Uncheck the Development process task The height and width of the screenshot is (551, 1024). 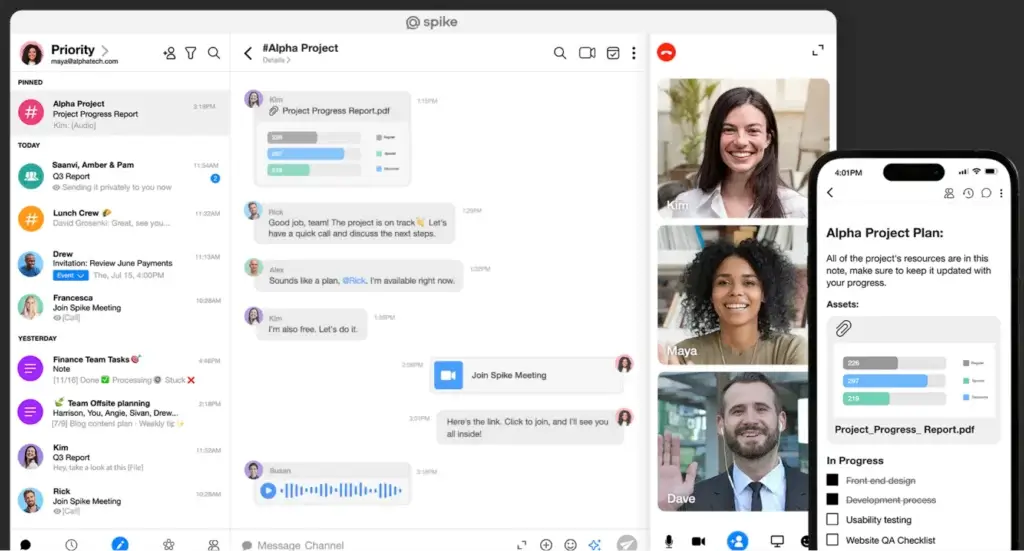[832, 499]
